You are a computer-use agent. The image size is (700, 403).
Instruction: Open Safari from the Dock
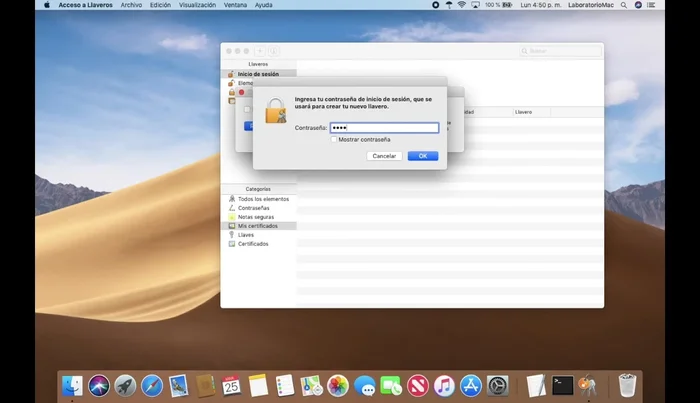[x=152, y=385]
